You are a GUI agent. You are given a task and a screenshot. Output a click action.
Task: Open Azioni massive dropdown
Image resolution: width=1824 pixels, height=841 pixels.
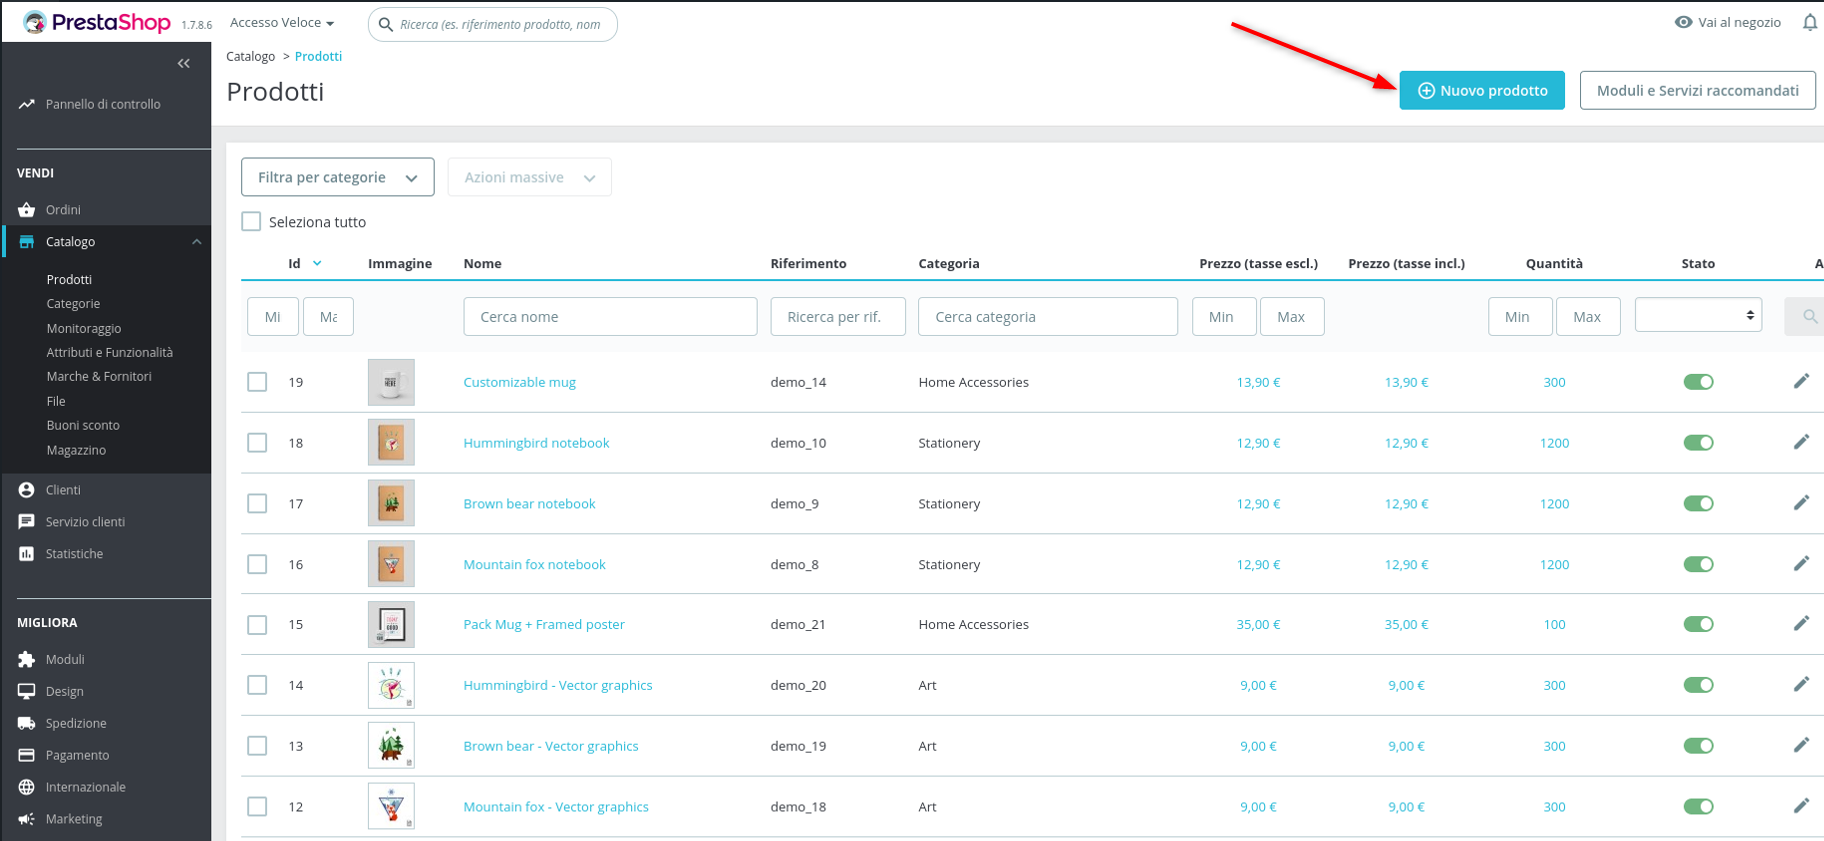(530, 177)
